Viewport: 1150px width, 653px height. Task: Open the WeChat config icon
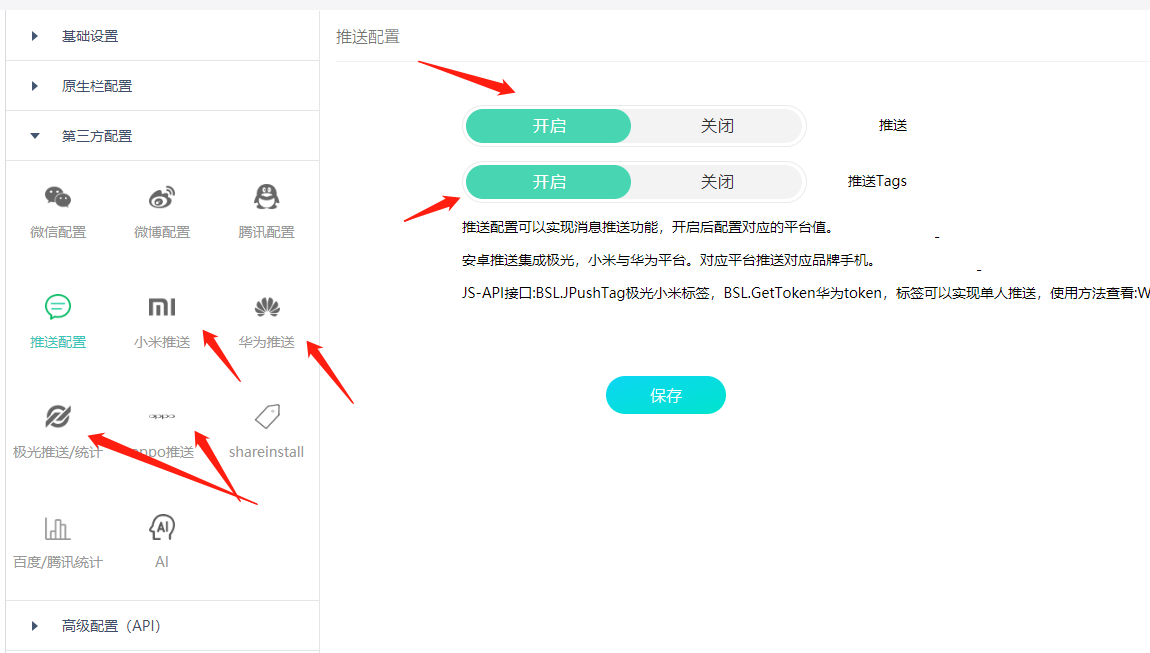pyautogui.click(x=58, y=197)
